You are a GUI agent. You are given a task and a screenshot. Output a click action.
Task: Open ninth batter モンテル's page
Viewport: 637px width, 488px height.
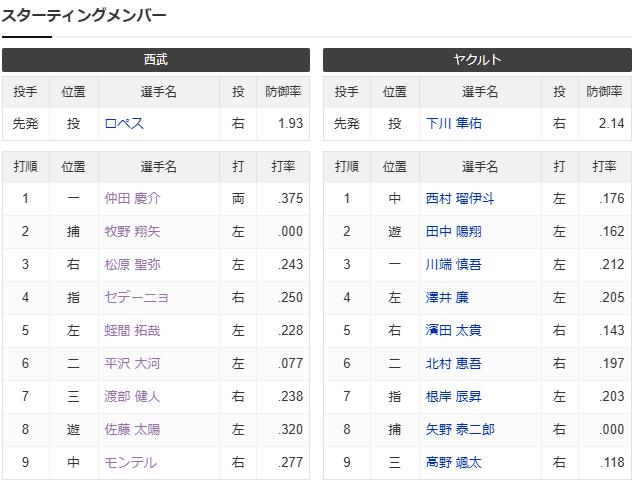point(131,462)
